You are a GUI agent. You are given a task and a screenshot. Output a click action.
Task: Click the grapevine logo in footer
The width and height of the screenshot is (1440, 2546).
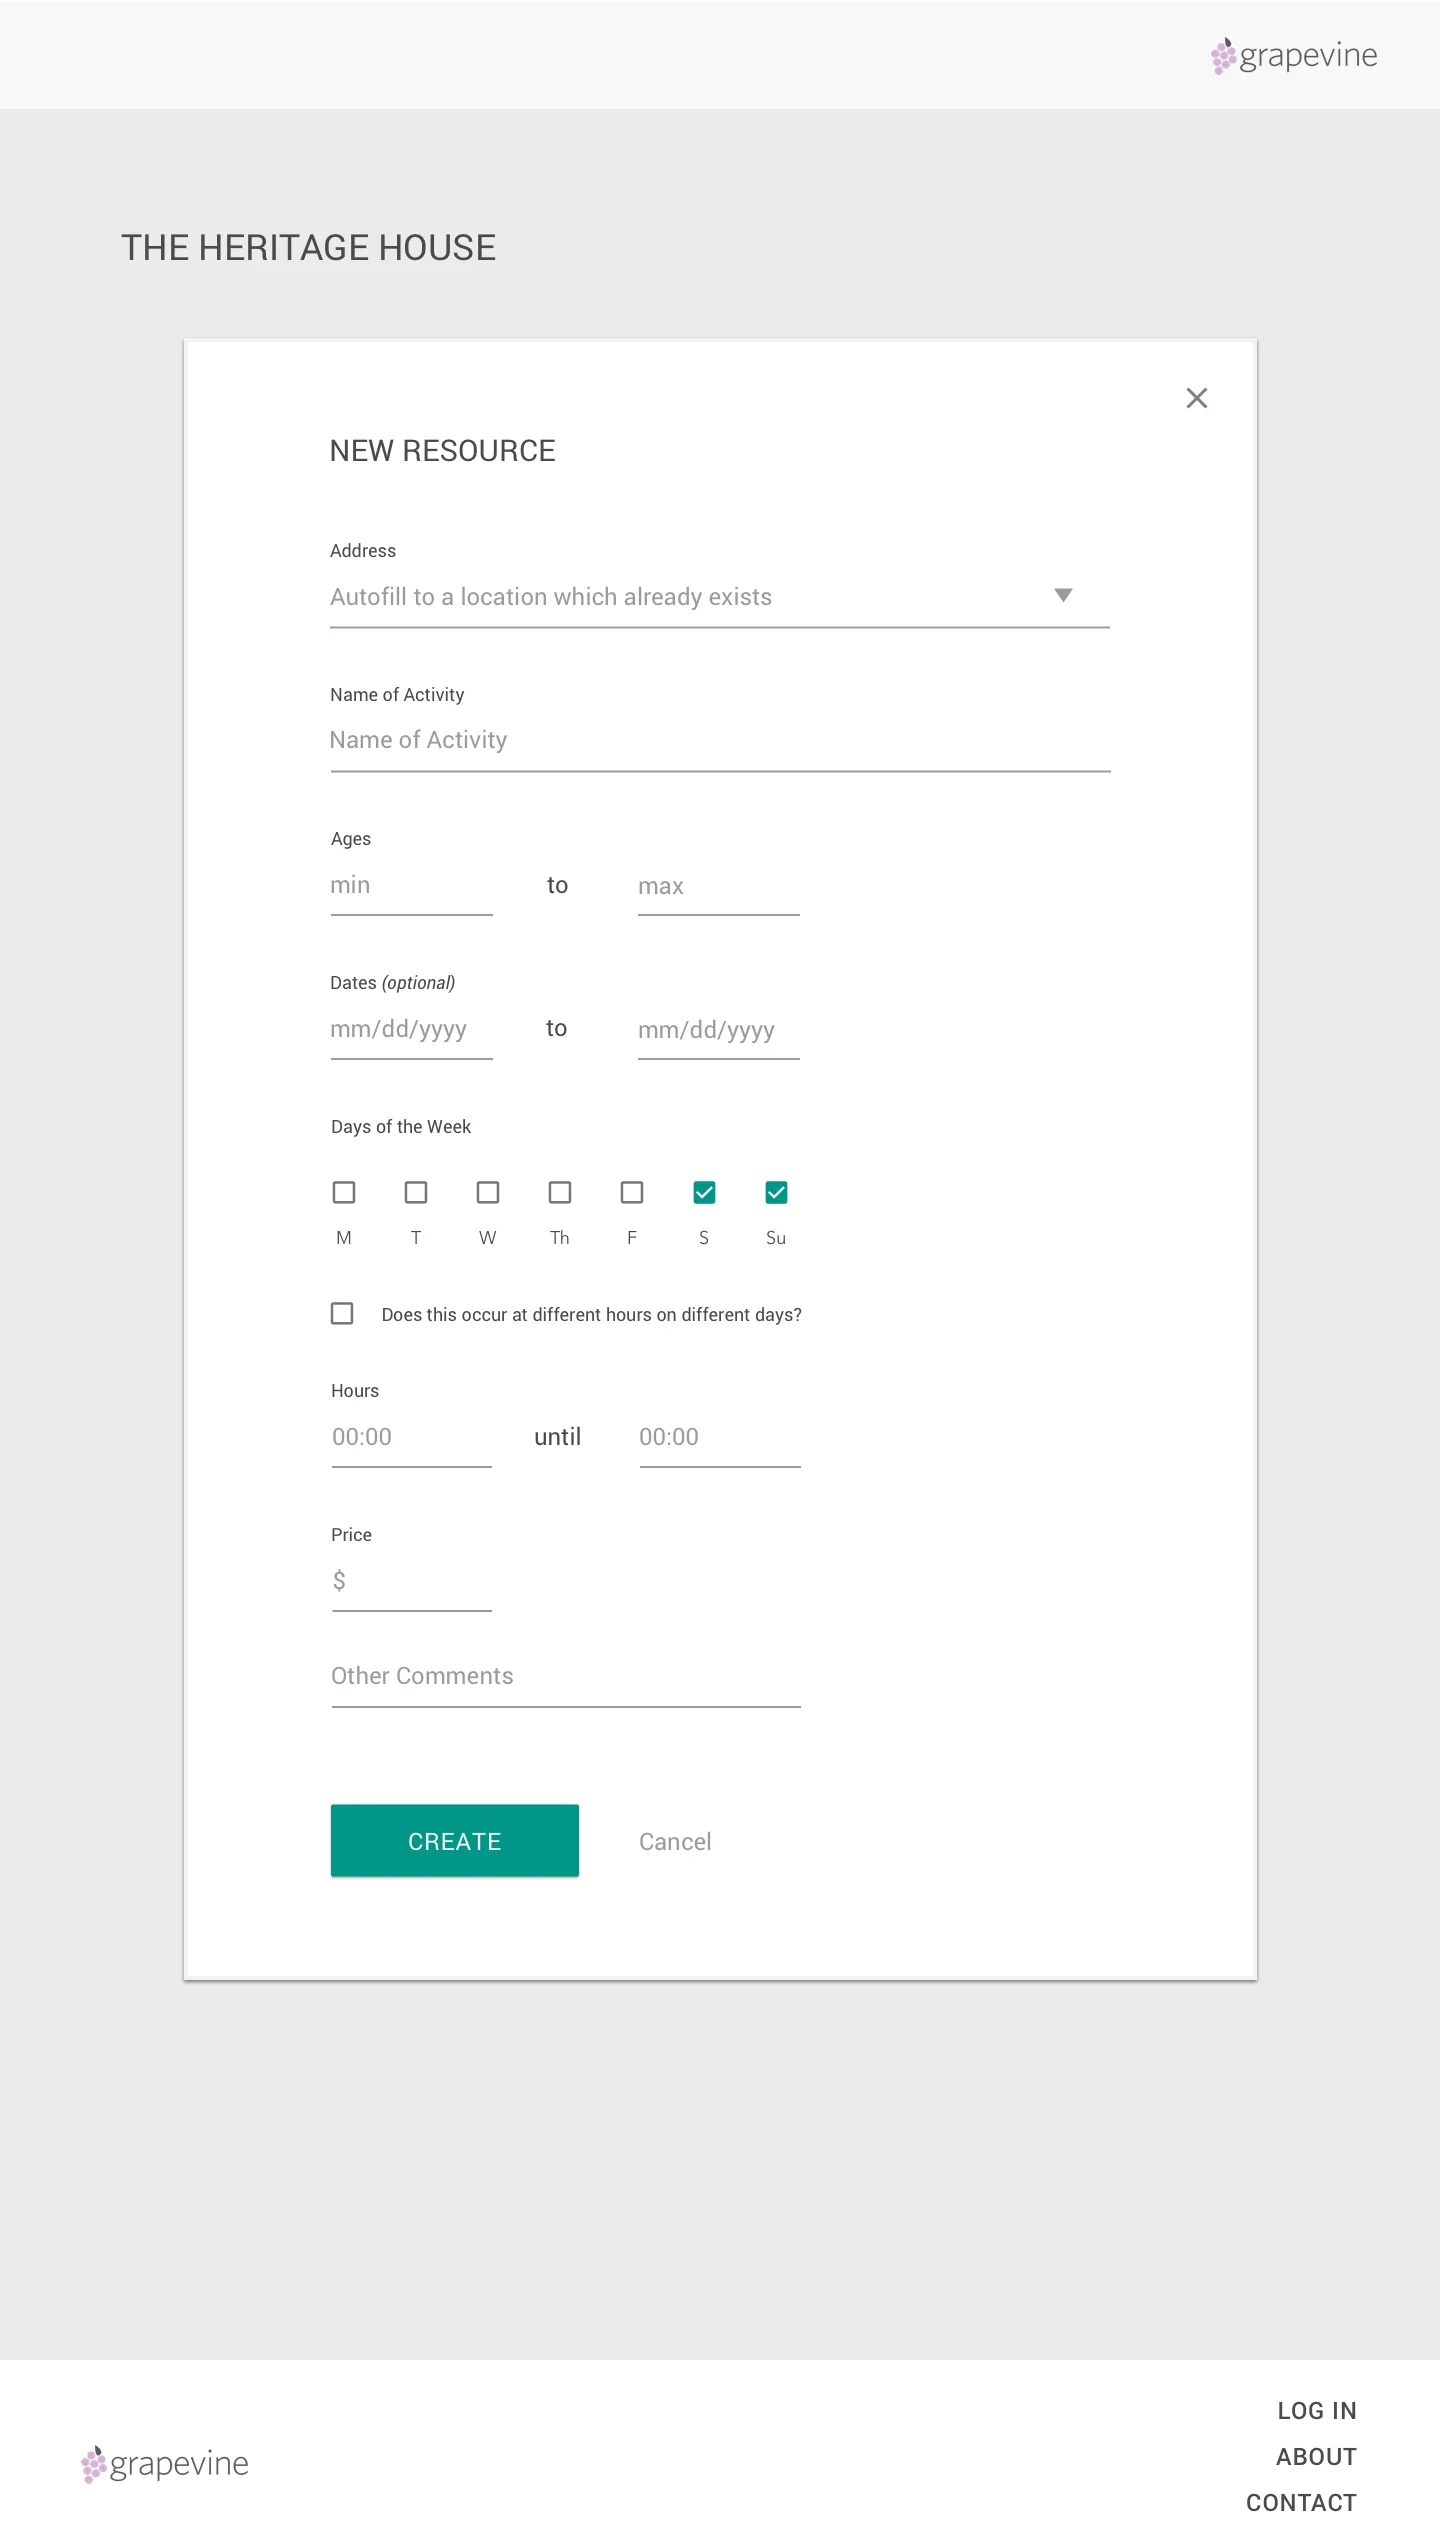(165, 2464)
